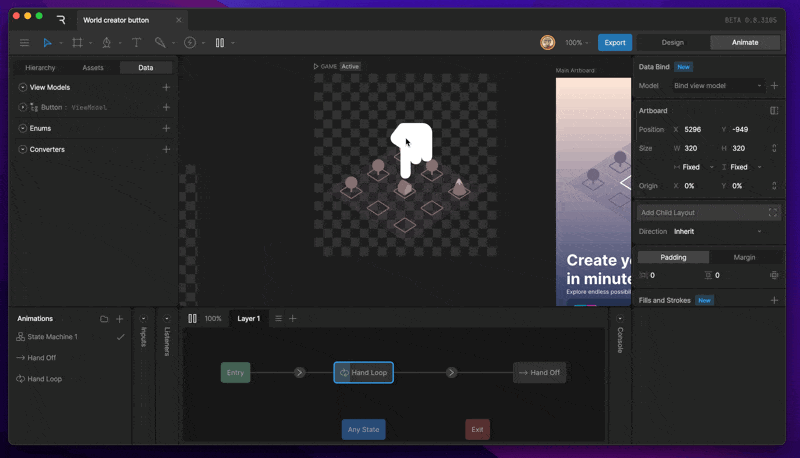The width and height of the screenshot is (800, 458).
Task: Open Bind view model dropdown
Action: (x=717, y=86)
